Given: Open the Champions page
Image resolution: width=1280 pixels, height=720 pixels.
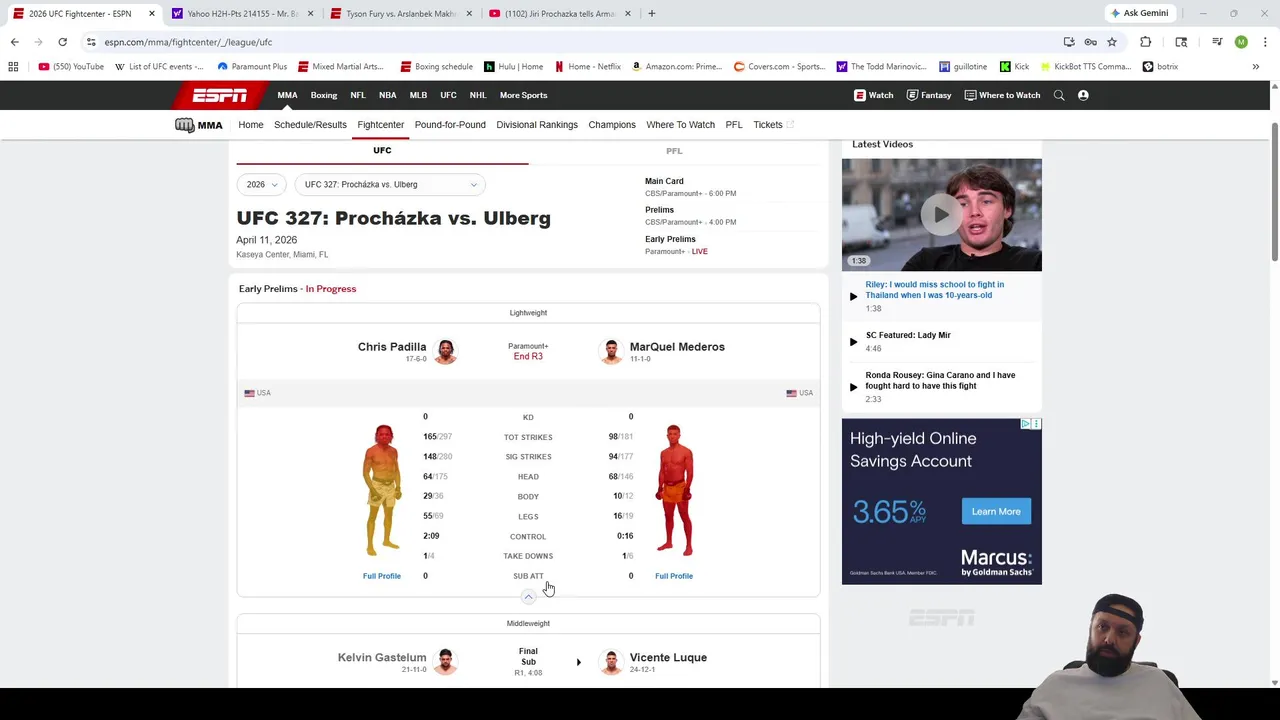Looking at the screenshot, I should tap(612, 125).
